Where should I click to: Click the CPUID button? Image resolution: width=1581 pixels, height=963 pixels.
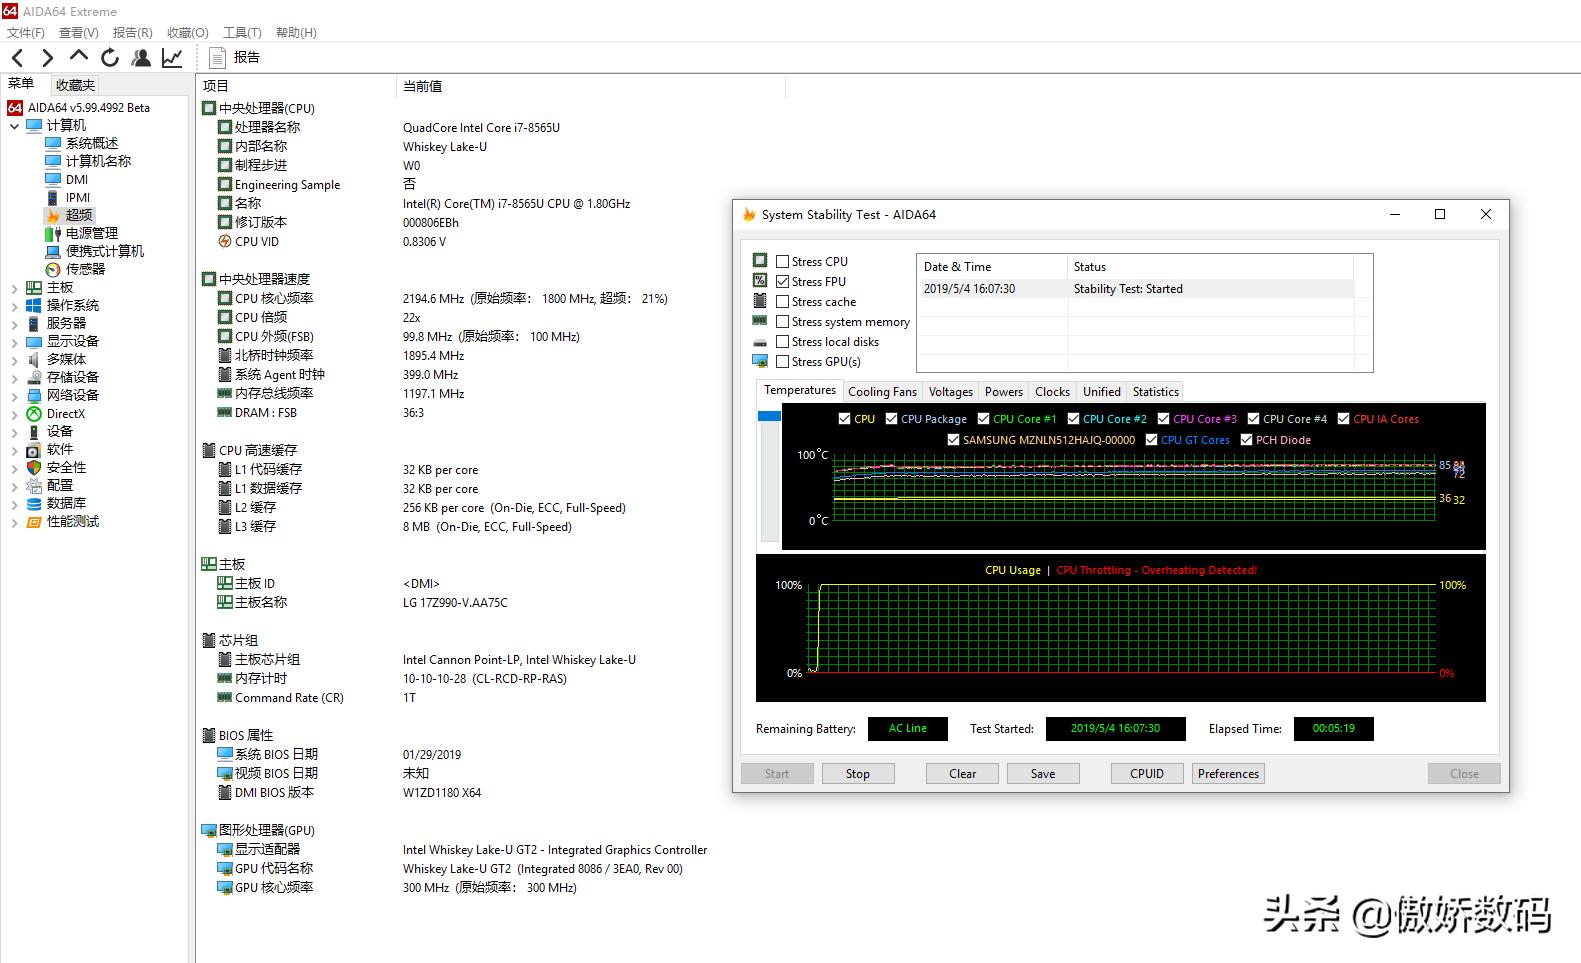1147,774
